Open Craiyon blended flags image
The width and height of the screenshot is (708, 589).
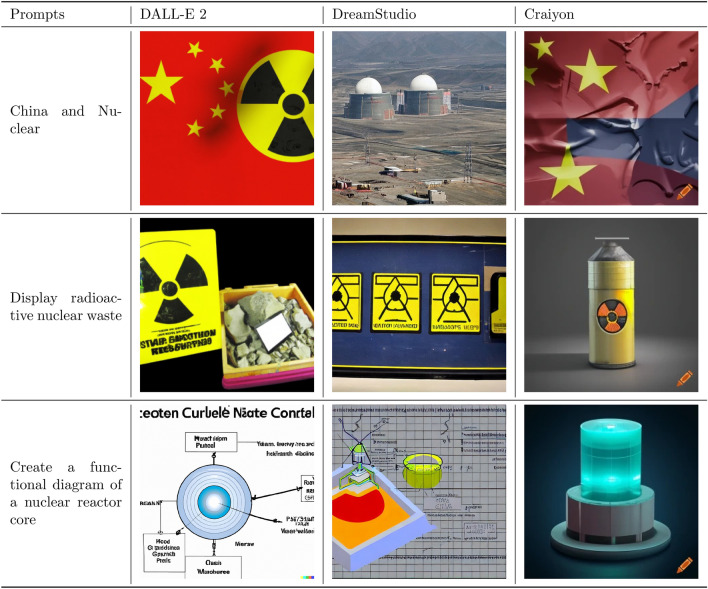[x=611, y=118]
